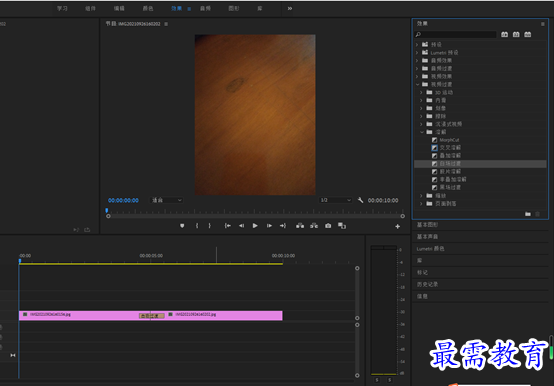Click the program monitor scrub bar playhead
The height and width of the screenshot is (386, 554).
[x=107, y=210]
